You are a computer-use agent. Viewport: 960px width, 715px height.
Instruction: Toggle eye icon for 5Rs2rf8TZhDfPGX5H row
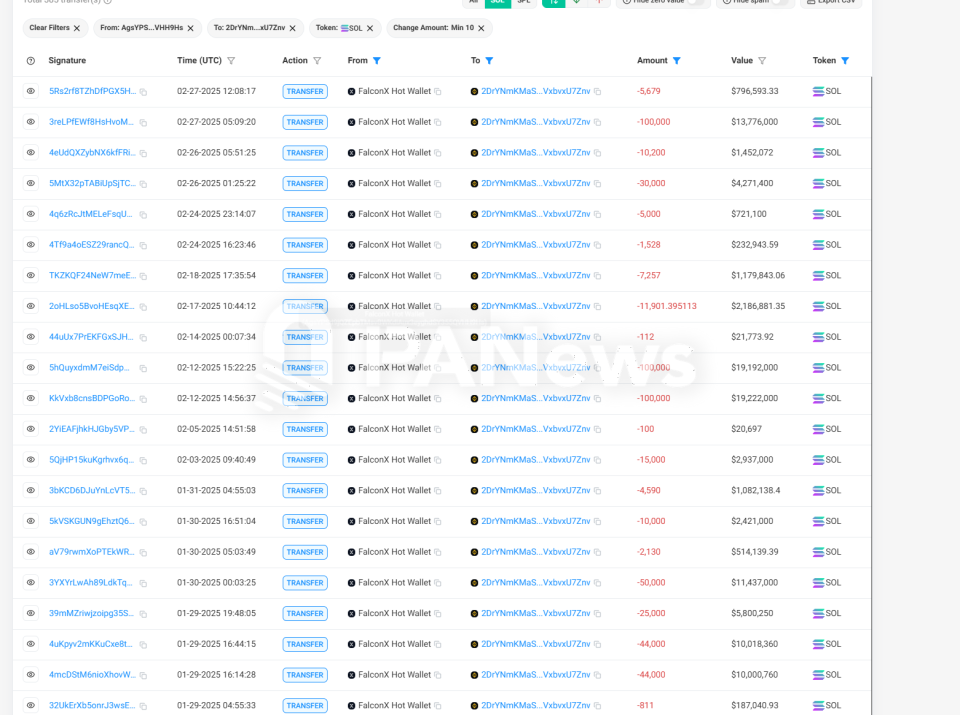(31, 91)
